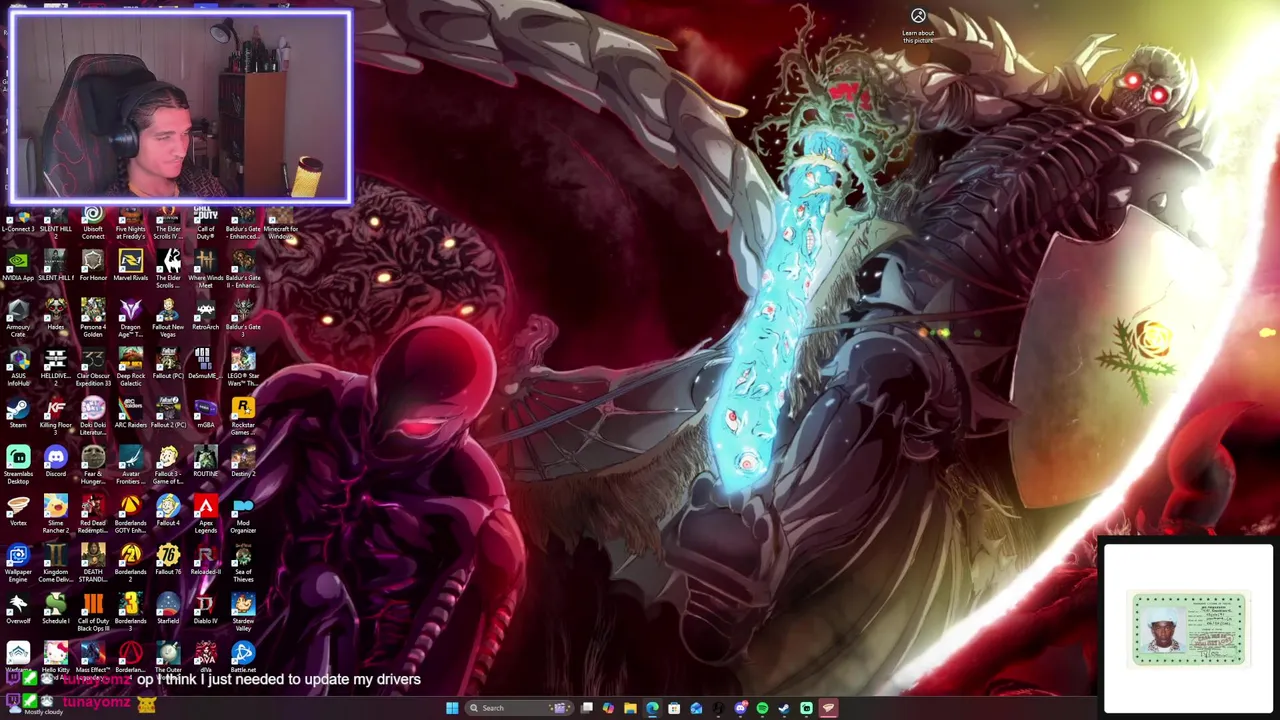Viewport: 1280px width, 720px height.
Task: Select the Dragon Age shortcut
Action: [130, 320]
